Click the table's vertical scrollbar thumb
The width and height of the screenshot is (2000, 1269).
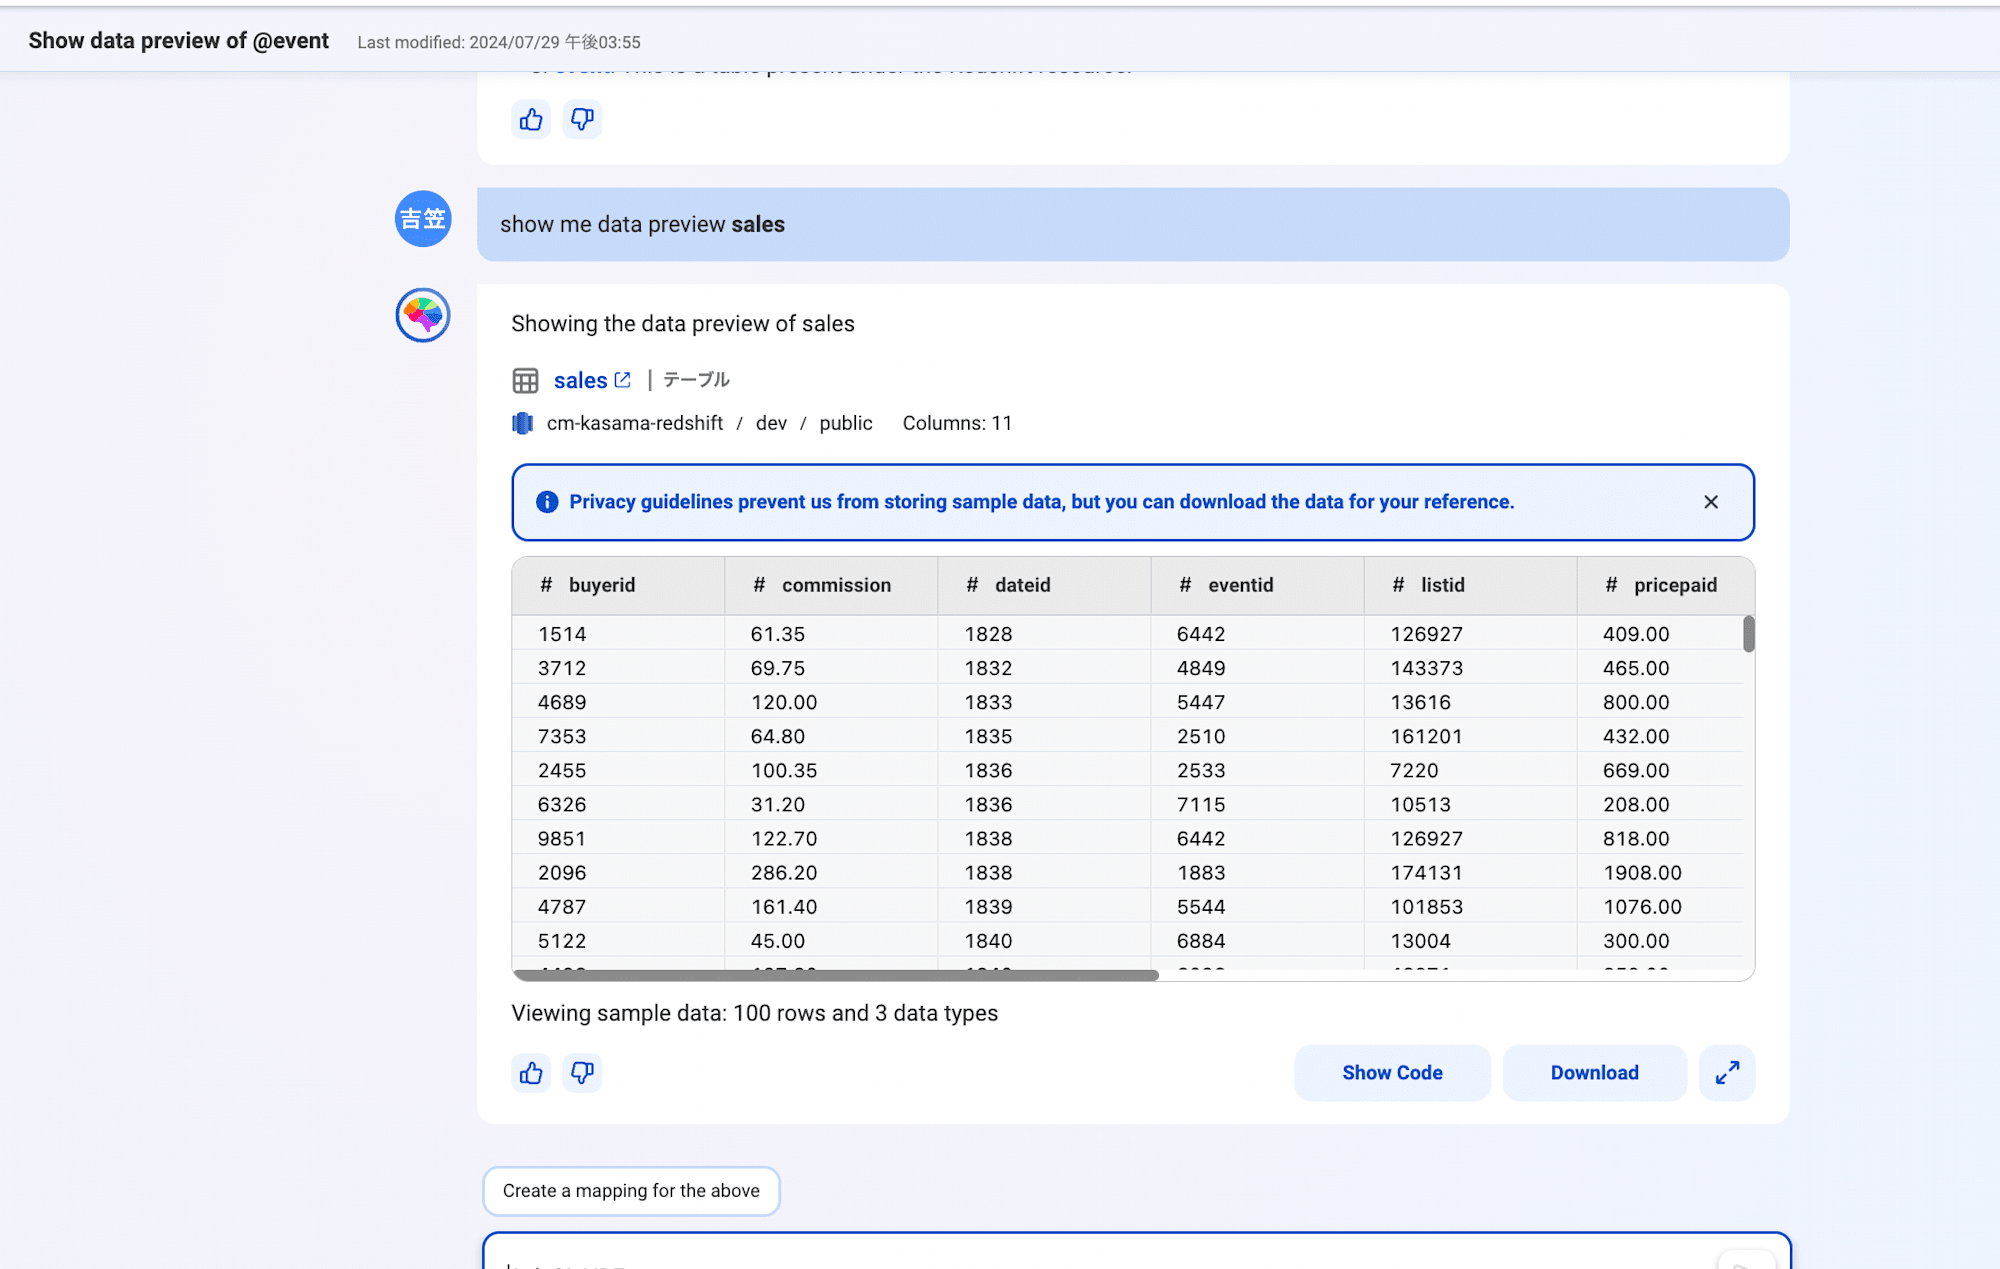[1748, 634]
